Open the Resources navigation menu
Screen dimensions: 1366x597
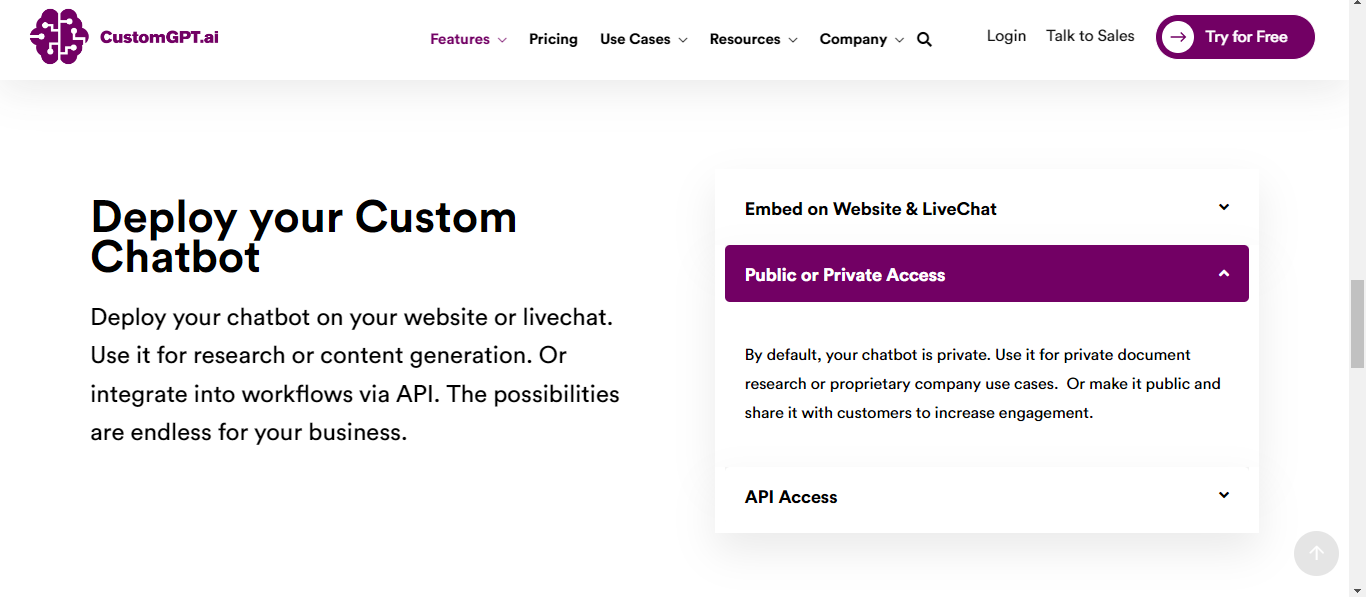[x=746, y=39]
